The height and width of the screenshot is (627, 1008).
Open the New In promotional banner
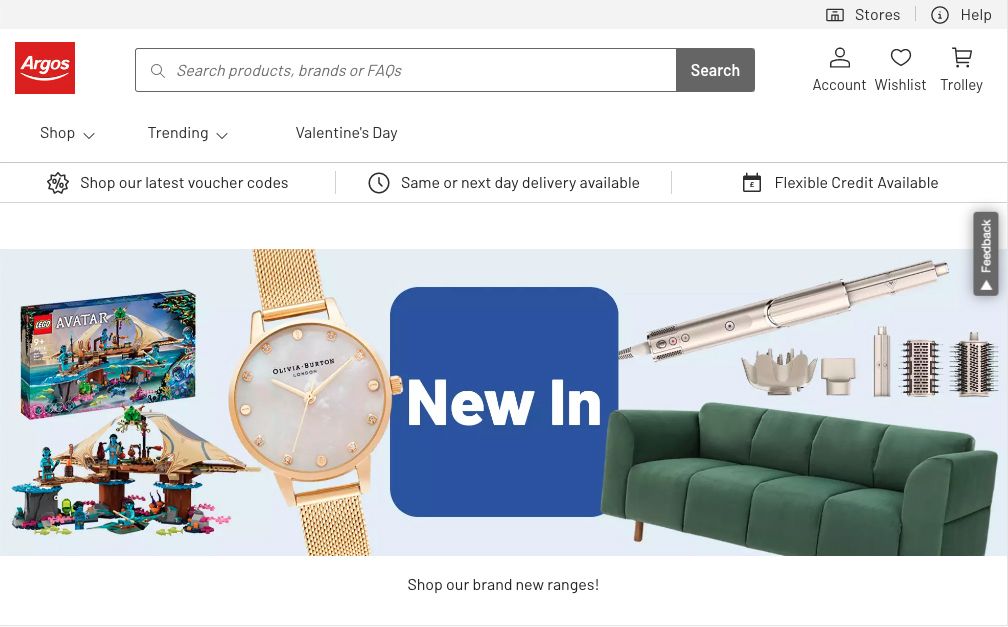[503, 402]
